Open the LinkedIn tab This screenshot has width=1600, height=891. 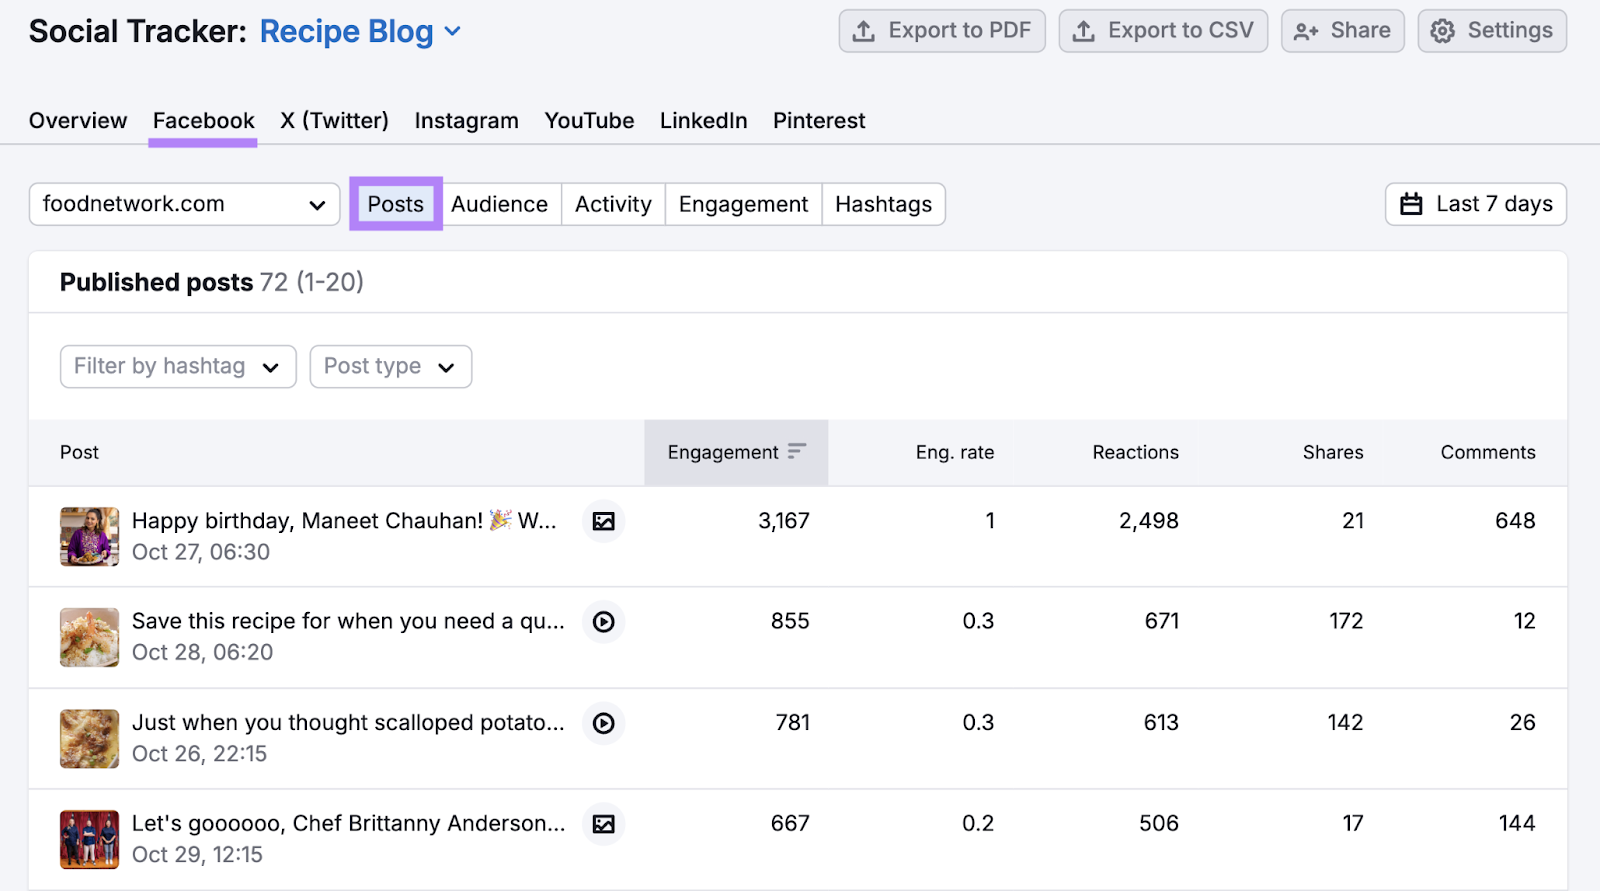point(703,121)
